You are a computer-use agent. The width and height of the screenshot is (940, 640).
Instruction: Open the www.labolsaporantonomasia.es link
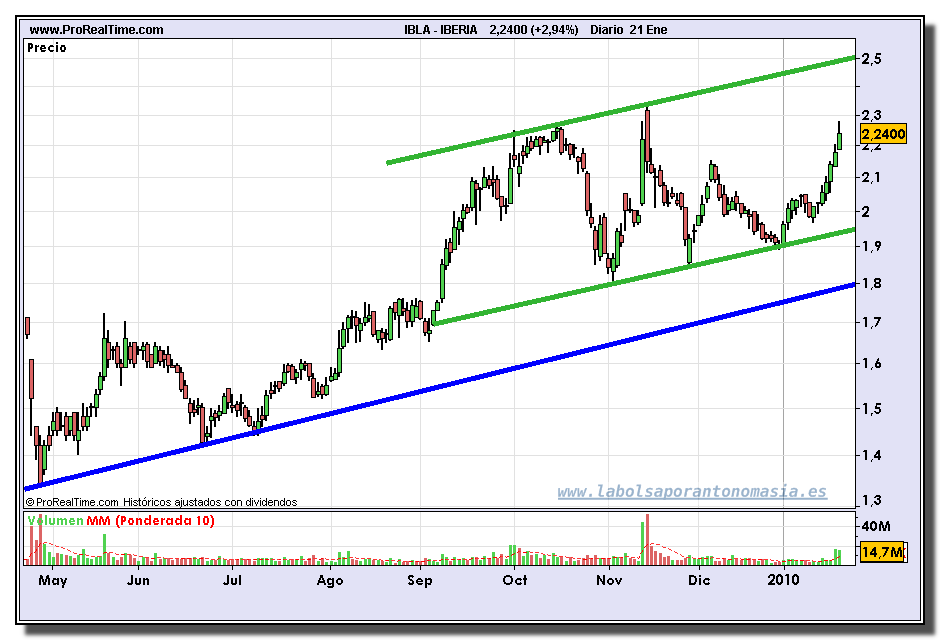(x=692, y=492)
